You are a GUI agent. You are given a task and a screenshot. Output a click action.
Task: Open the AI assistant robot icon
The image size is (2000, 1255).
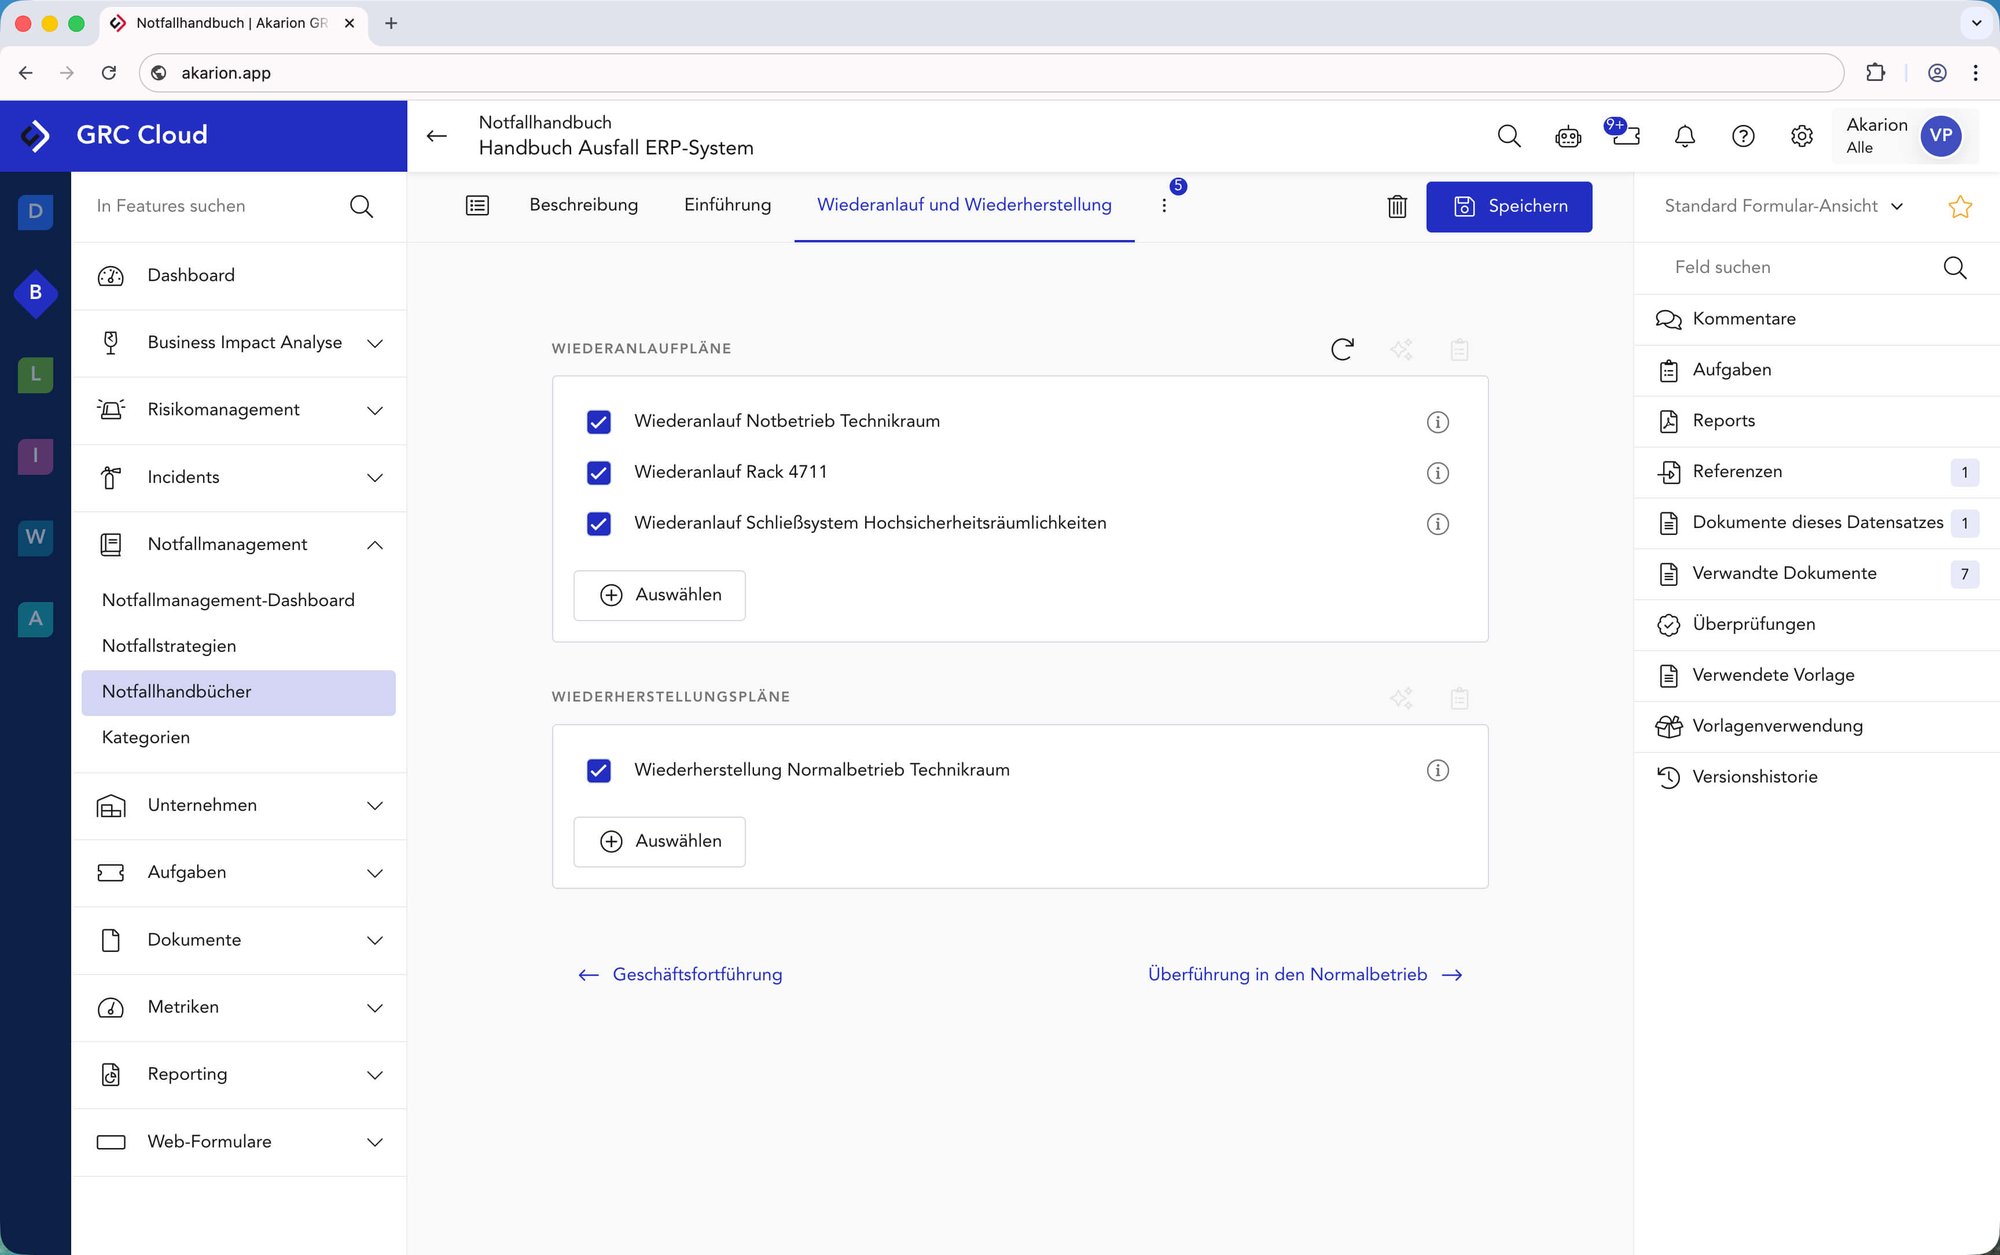pos(1567,136)
